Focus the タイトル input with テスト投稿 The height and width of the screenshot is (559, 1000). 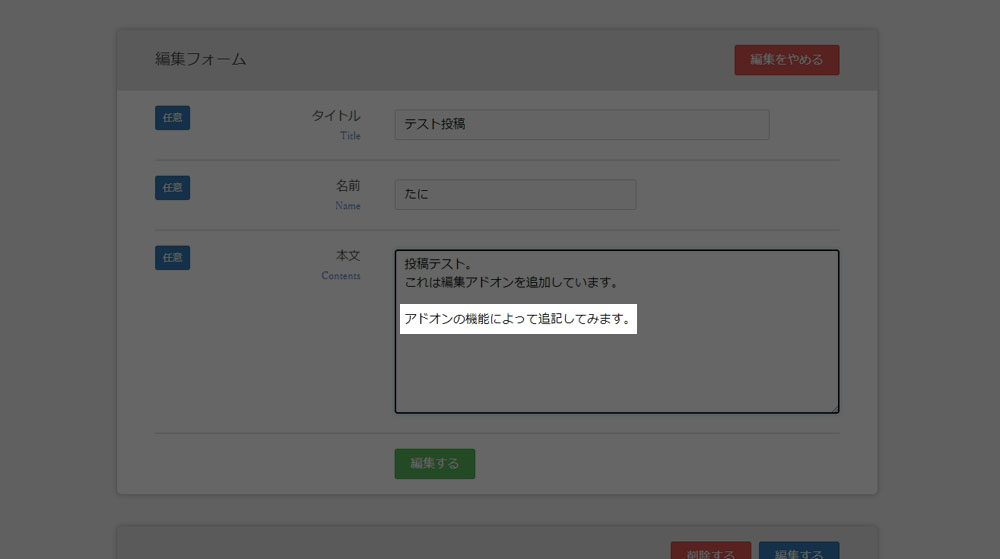pos(582,124)
